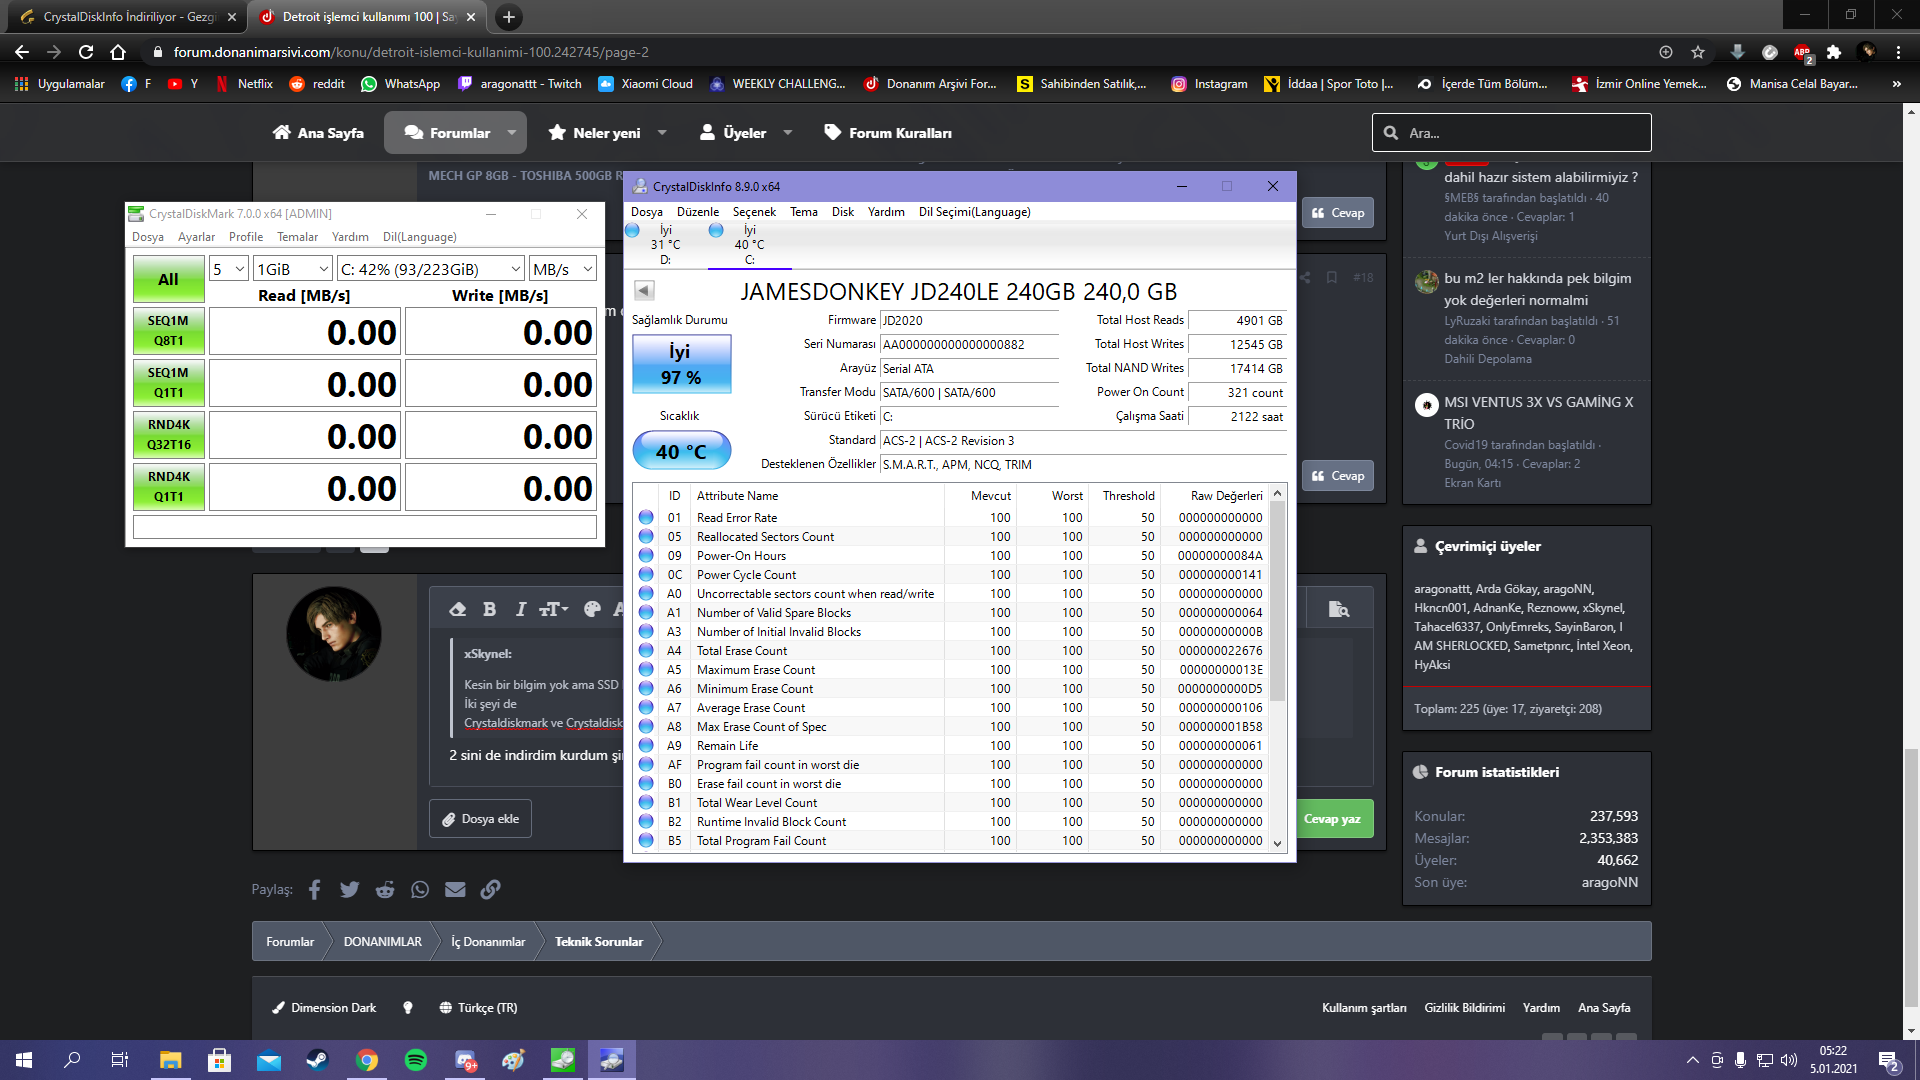Run all benchmarks with the All button
Viewport: 1920px width, 1080px height.
click(x=168, y=279)
